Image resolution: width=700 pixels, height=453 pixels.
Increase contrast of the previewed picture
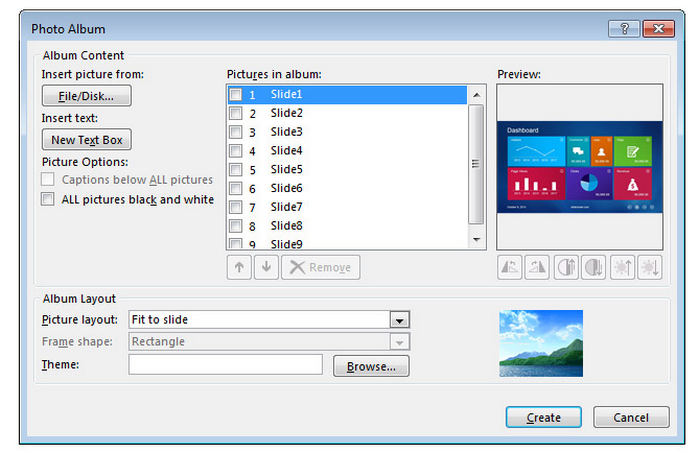(565, 267)
